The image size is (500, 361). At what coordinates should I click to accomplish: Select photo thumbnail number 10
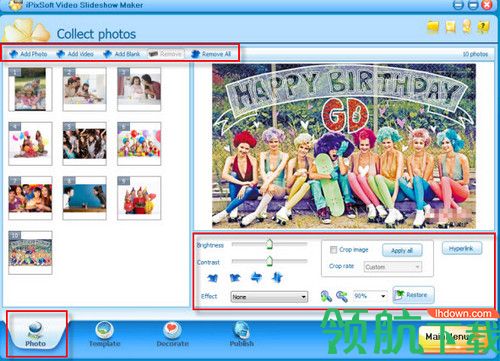[x=30, y=252]
